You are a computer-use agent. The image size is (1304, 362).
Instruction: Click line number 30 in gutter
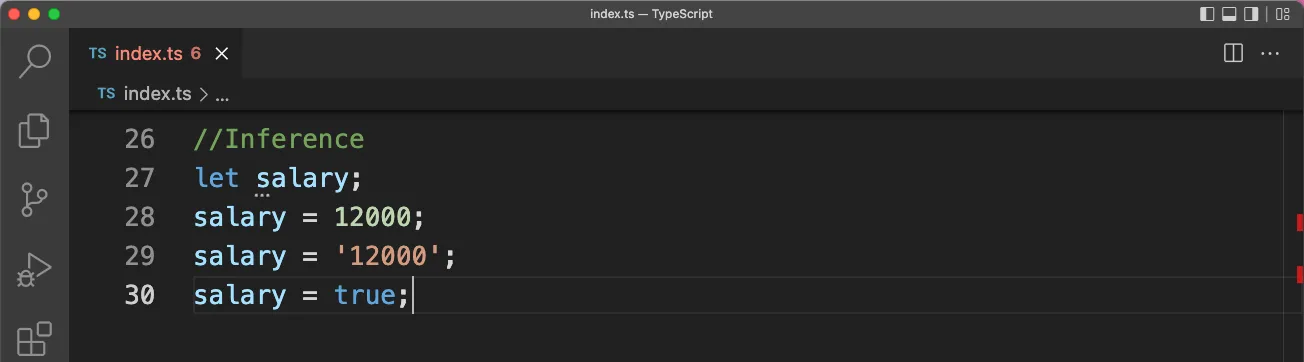tap(140, 295)
